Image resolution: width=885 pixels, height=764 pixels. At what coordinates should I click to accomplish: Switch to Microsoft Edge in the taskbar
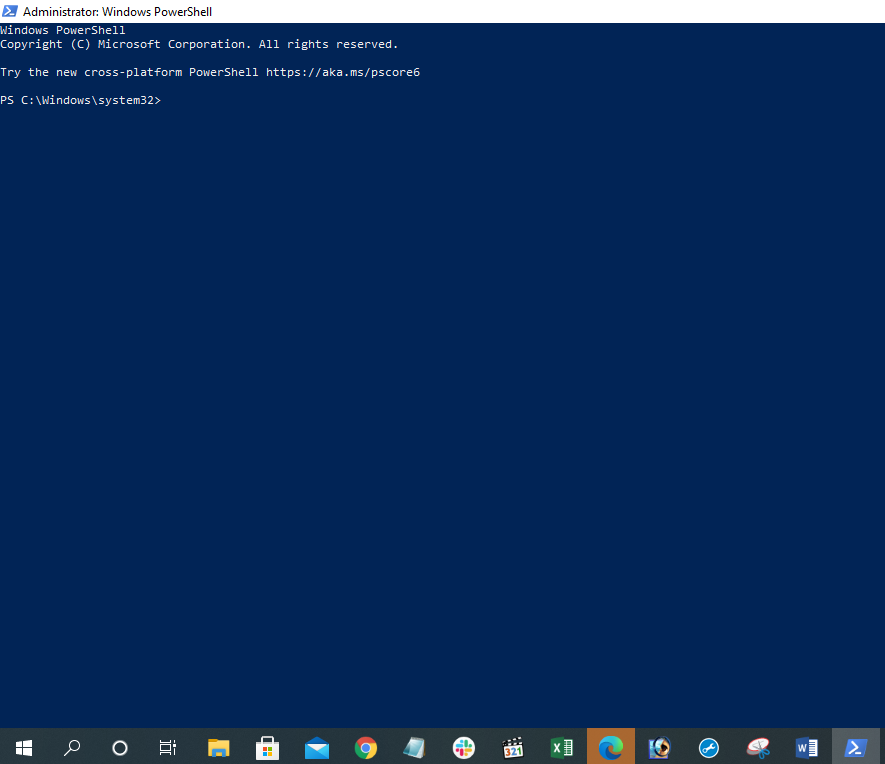coord(611,747)
